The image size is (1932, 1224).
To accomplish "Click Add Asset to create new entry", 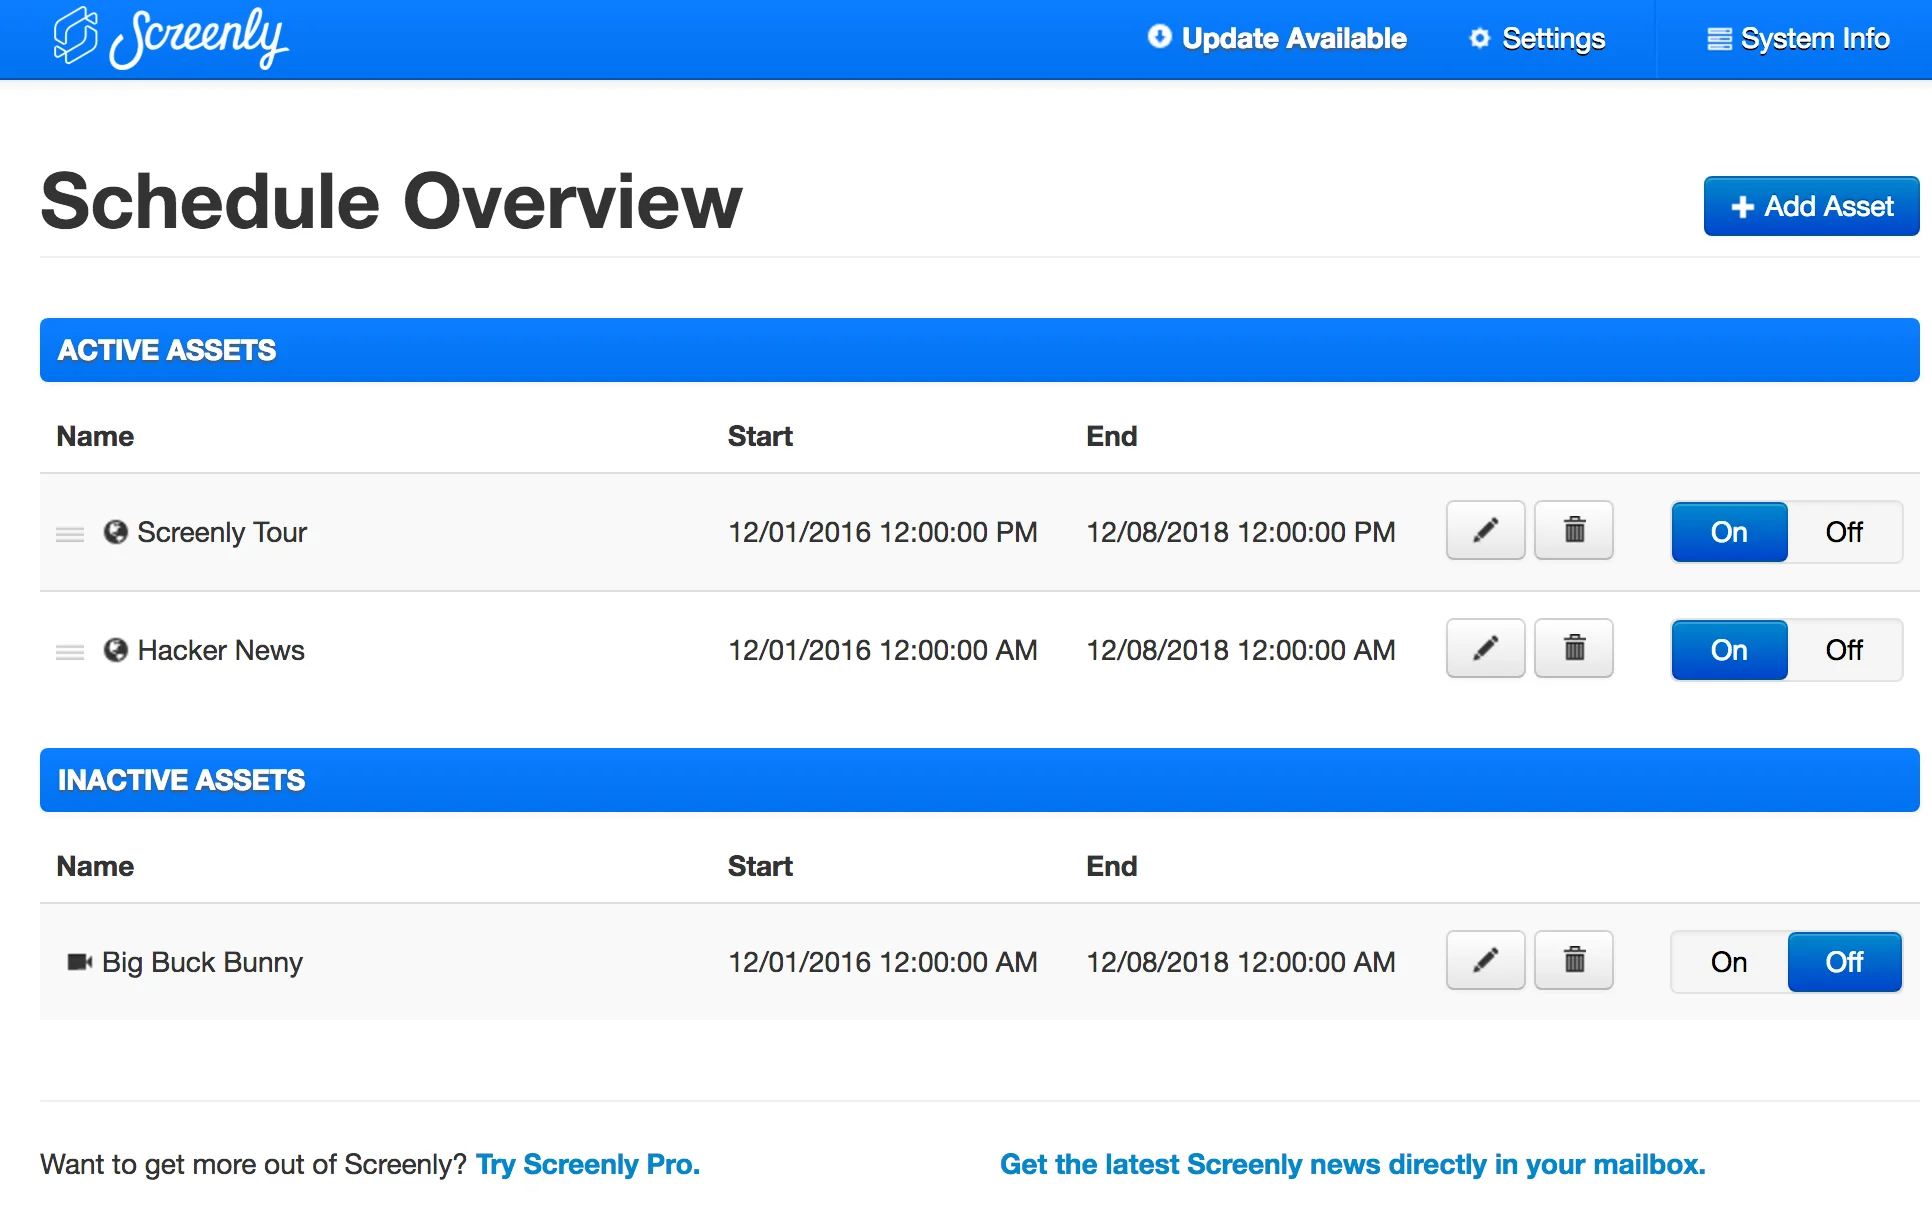I will tap(1809, 207).
